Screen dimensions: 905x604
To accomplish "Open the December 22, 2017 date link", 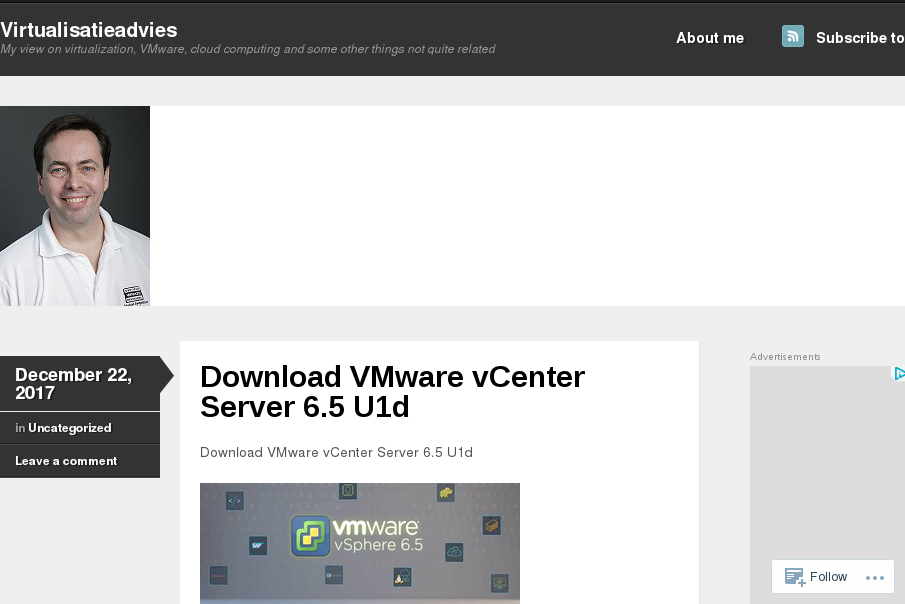I will pyautogui.click(x=73, y=383).
